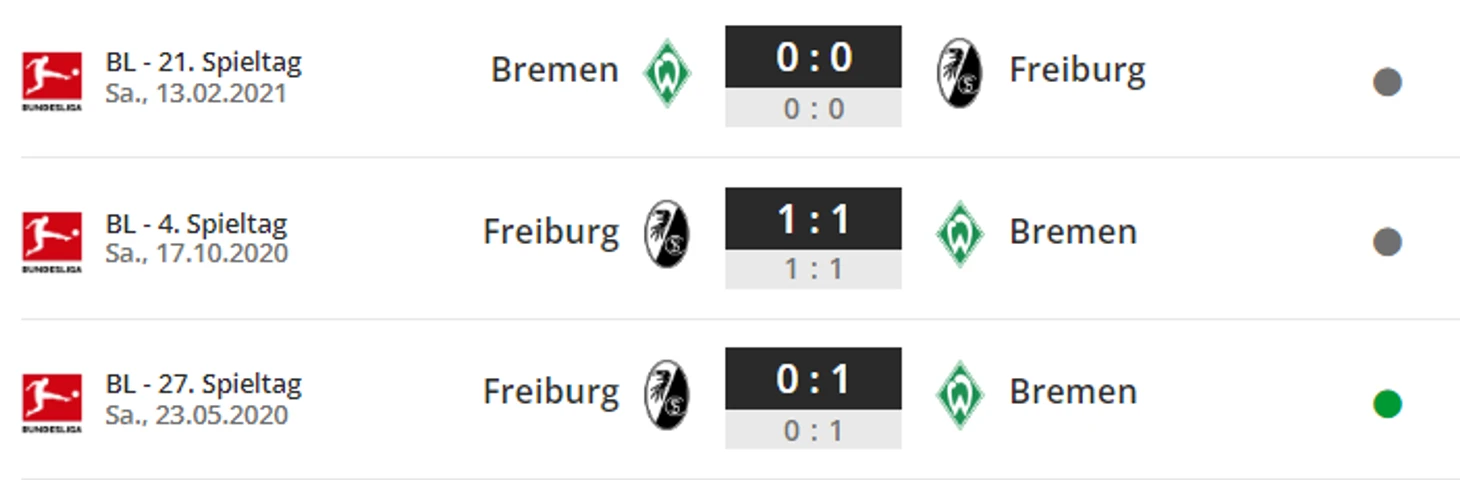1460x480 pixels.
Task: Click Bundesliga logo for 27. Spieltag match
Action: click(x=52, y=402)
